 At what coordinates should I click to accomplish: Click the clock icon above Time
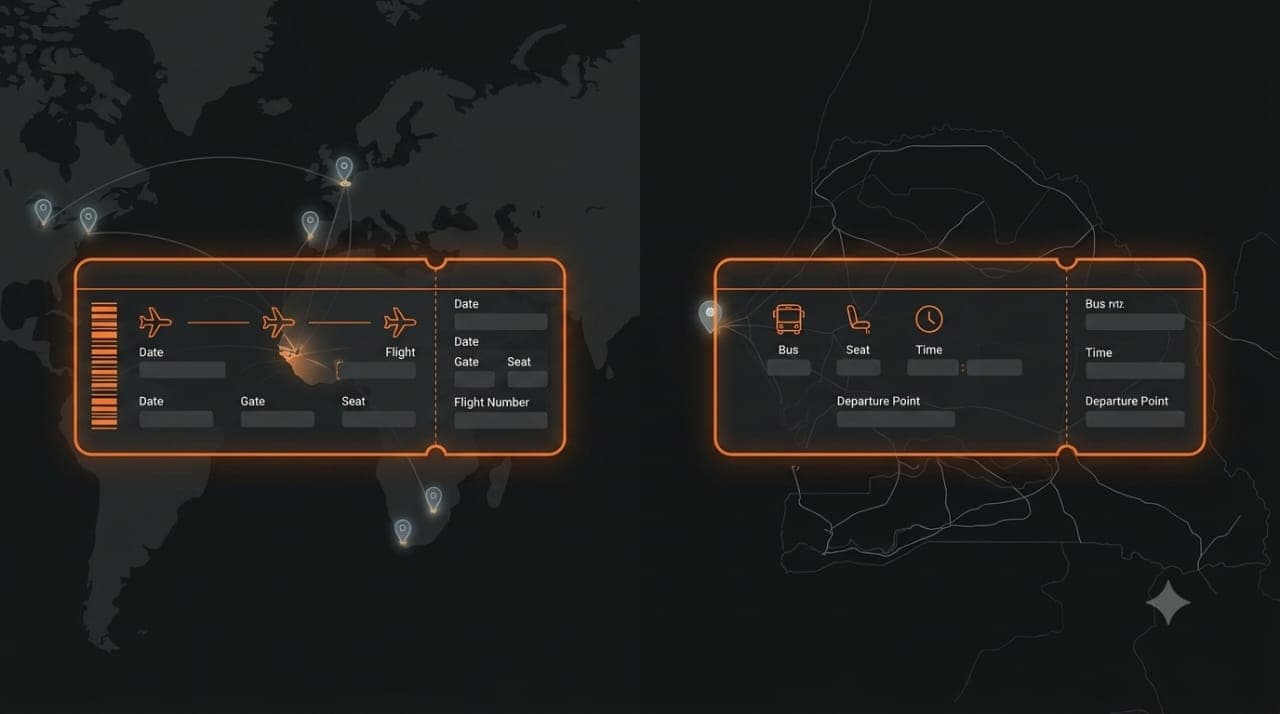tap(929, 319)
